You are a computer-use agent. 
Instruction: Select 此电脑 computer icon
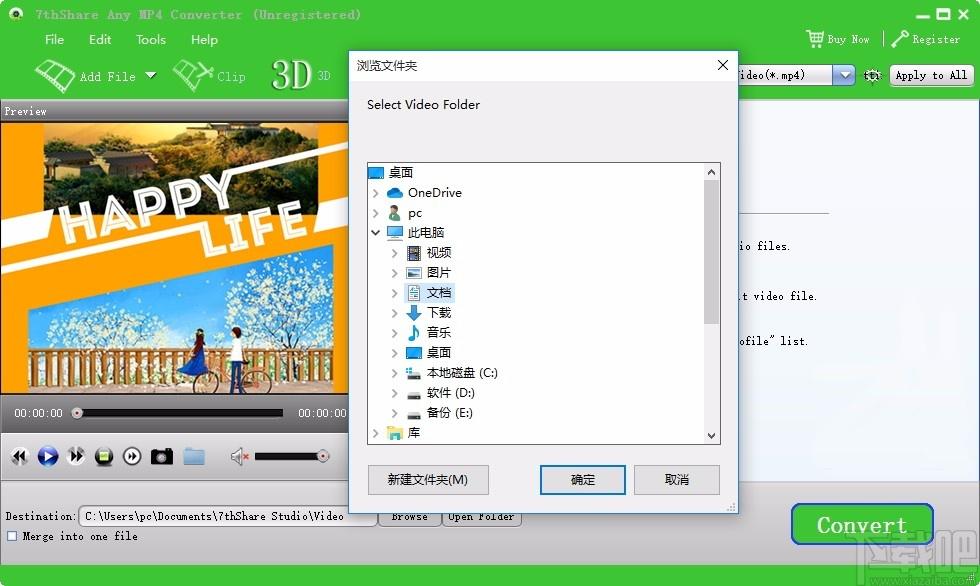point(394,233)
